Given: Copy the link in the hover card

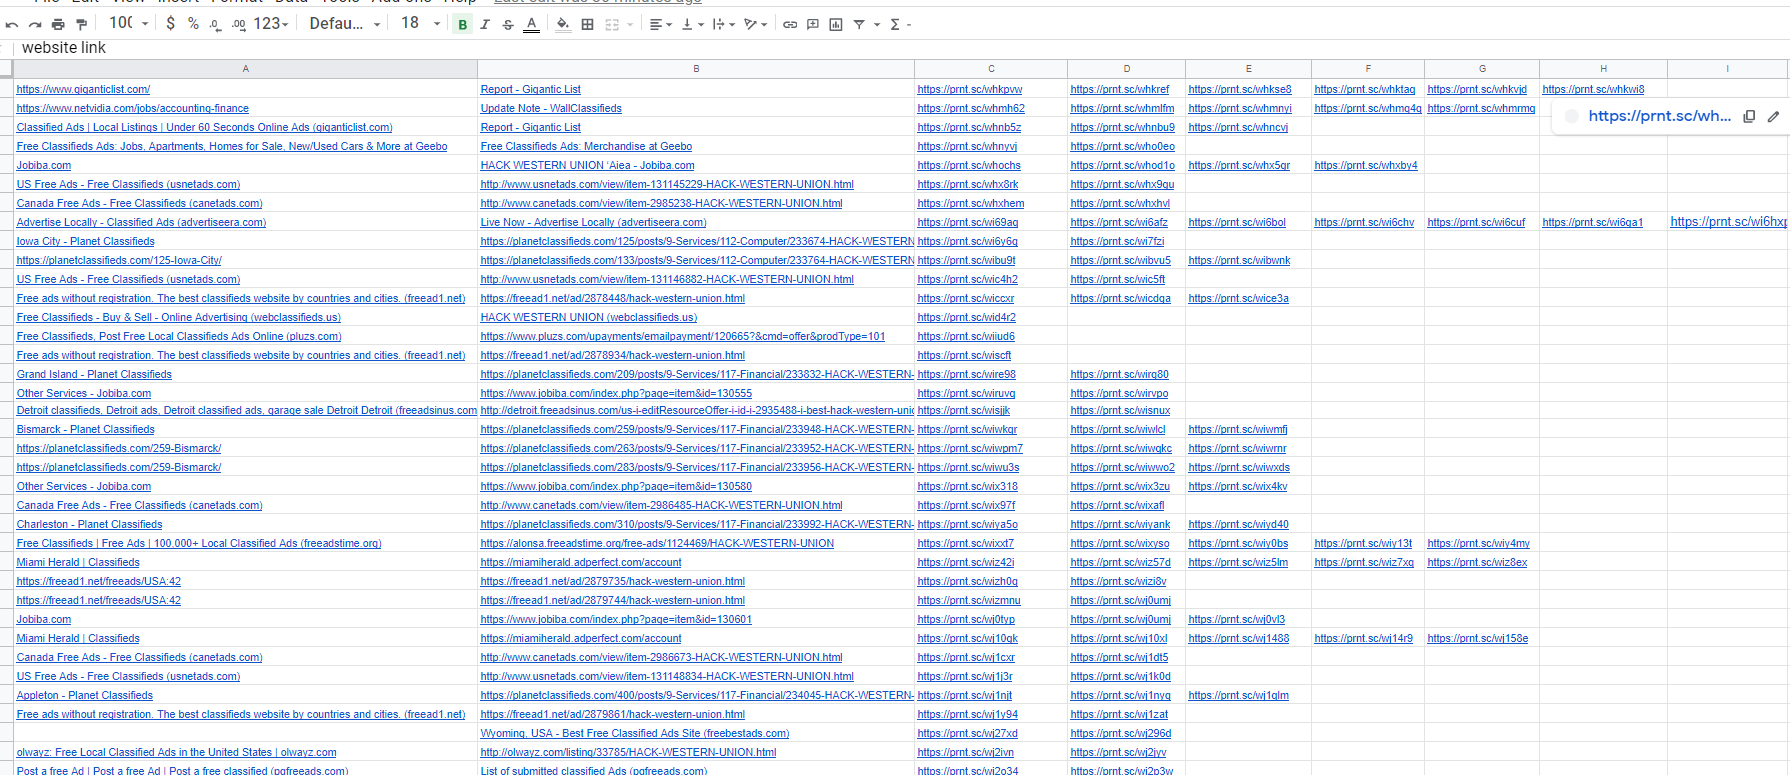Looking at the screenshot, I should [x=1749, y=116].
